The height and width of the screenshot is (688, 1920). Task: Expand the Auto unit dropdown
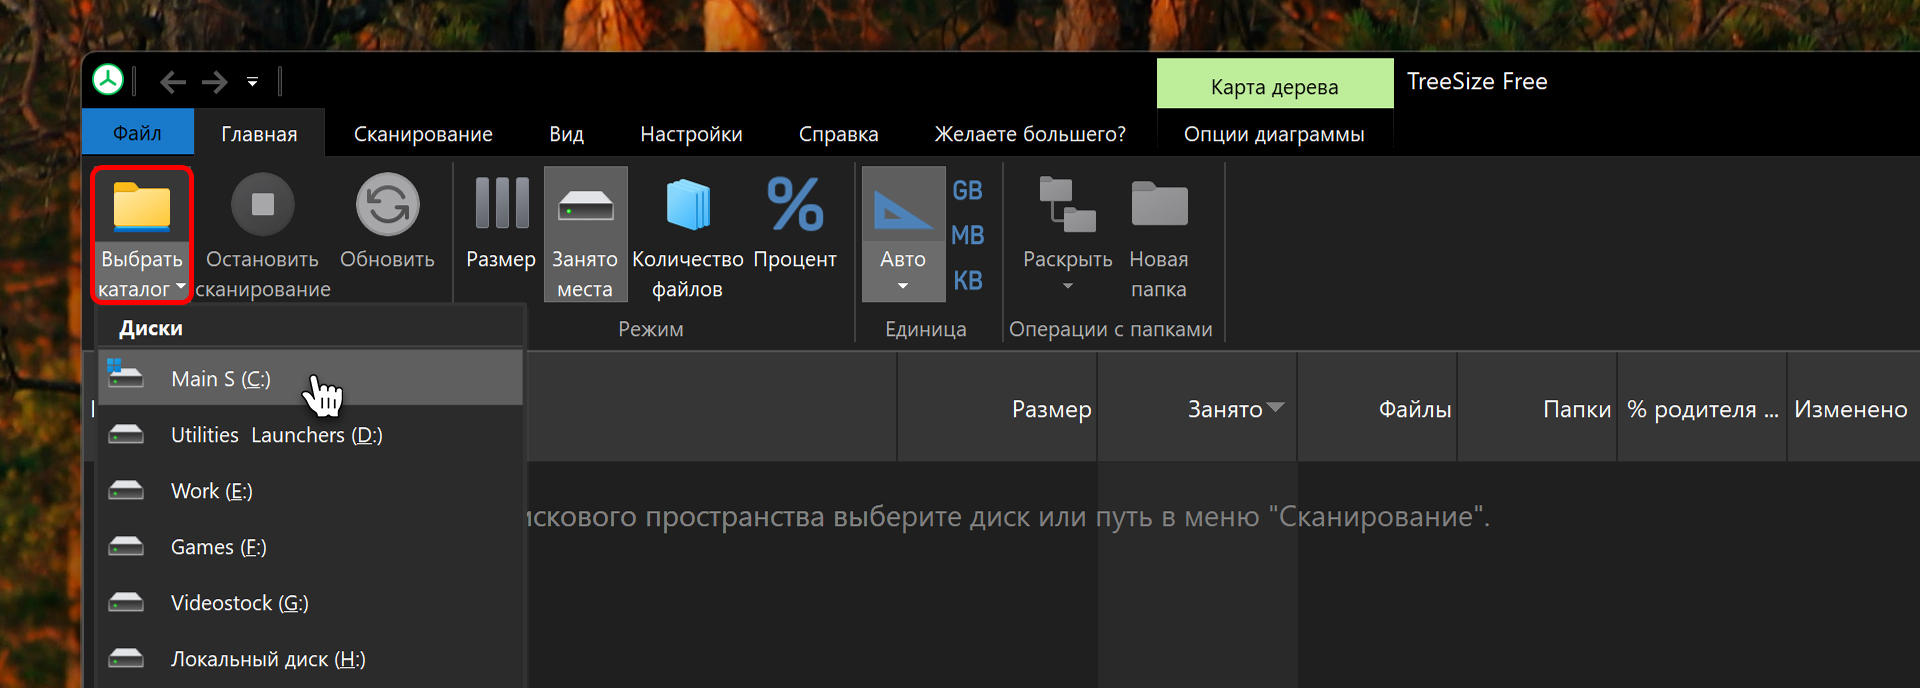pos(903,285)
